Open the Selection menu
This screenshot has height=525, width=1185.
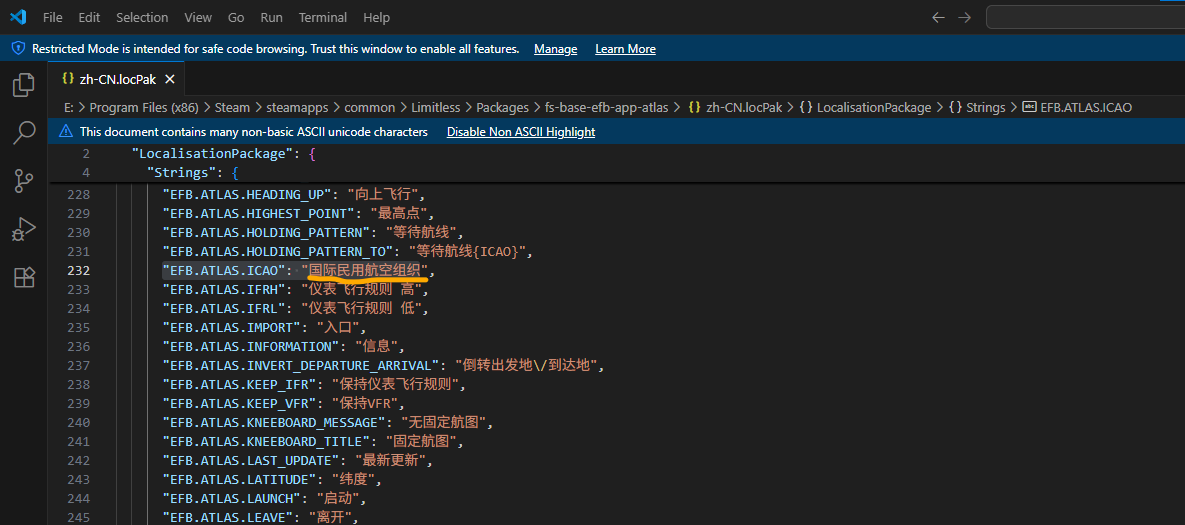click(142, 17)
